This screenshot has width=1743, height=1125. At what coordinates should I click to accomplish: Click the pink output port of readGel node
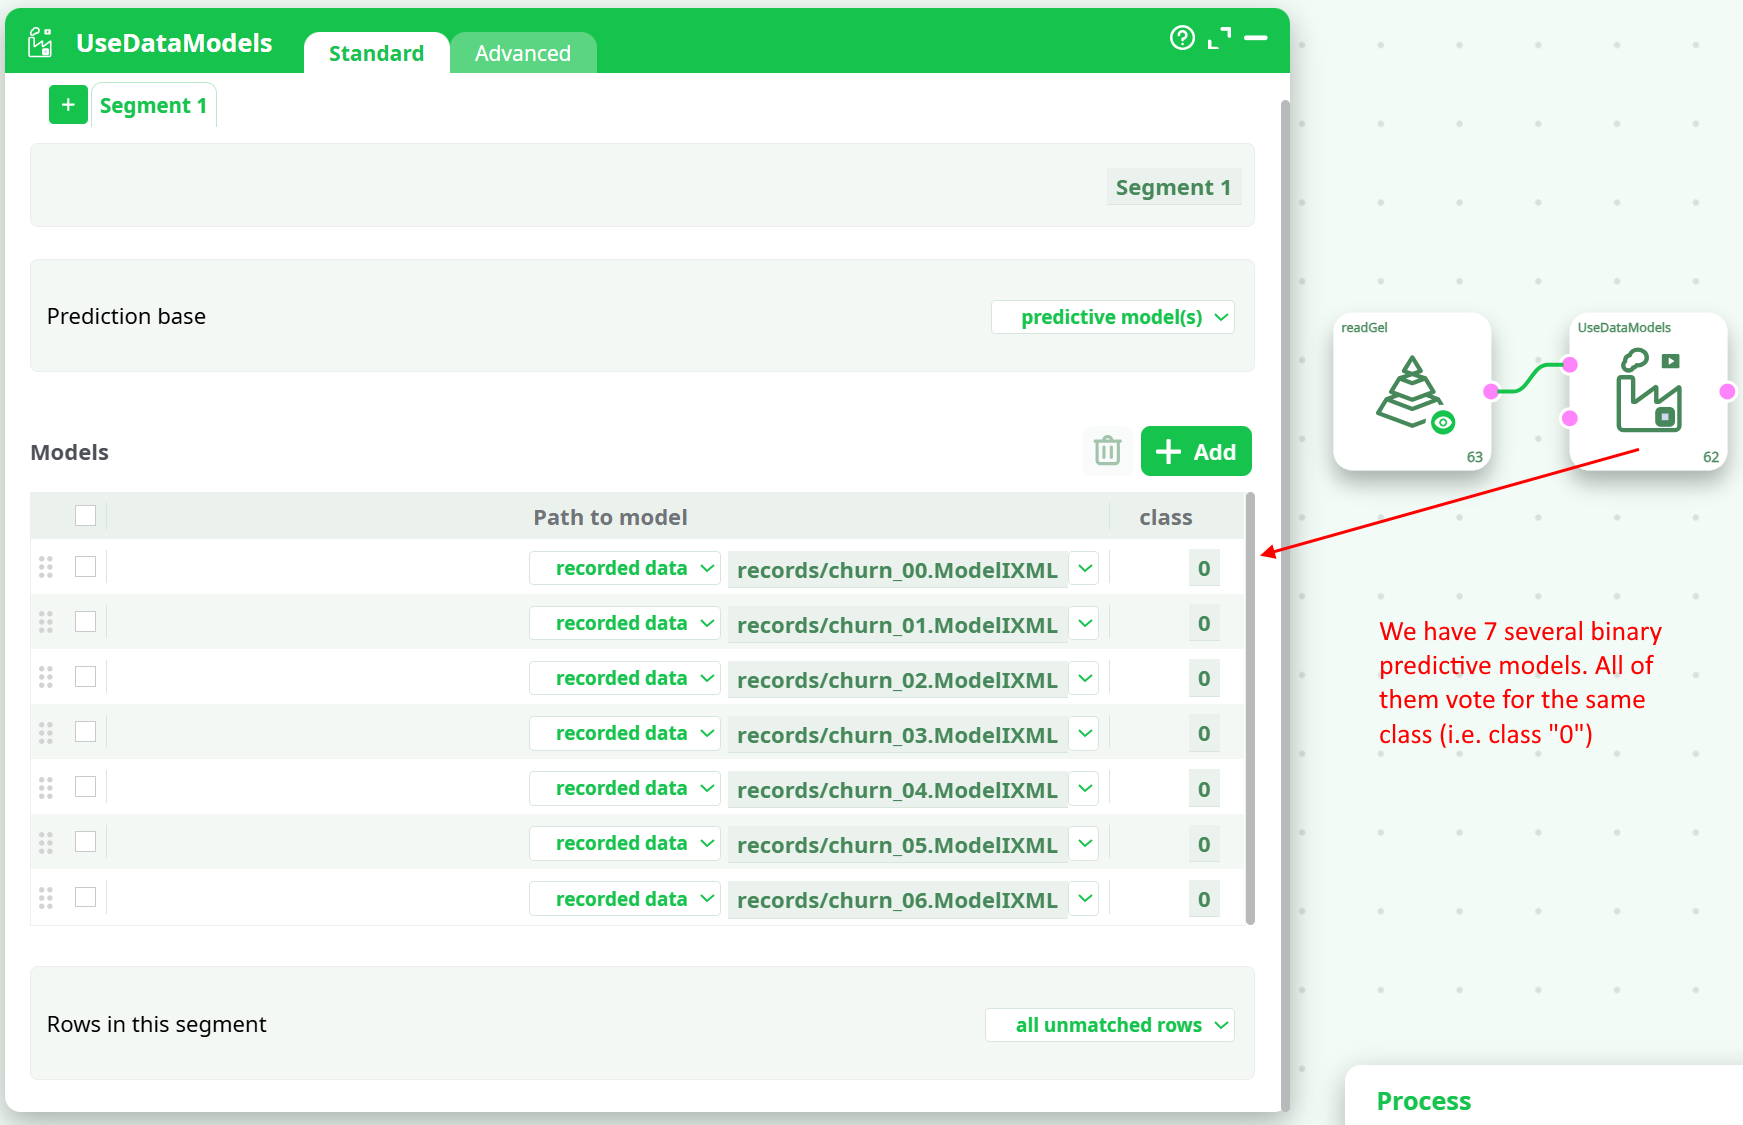[x=1491, y=392]
